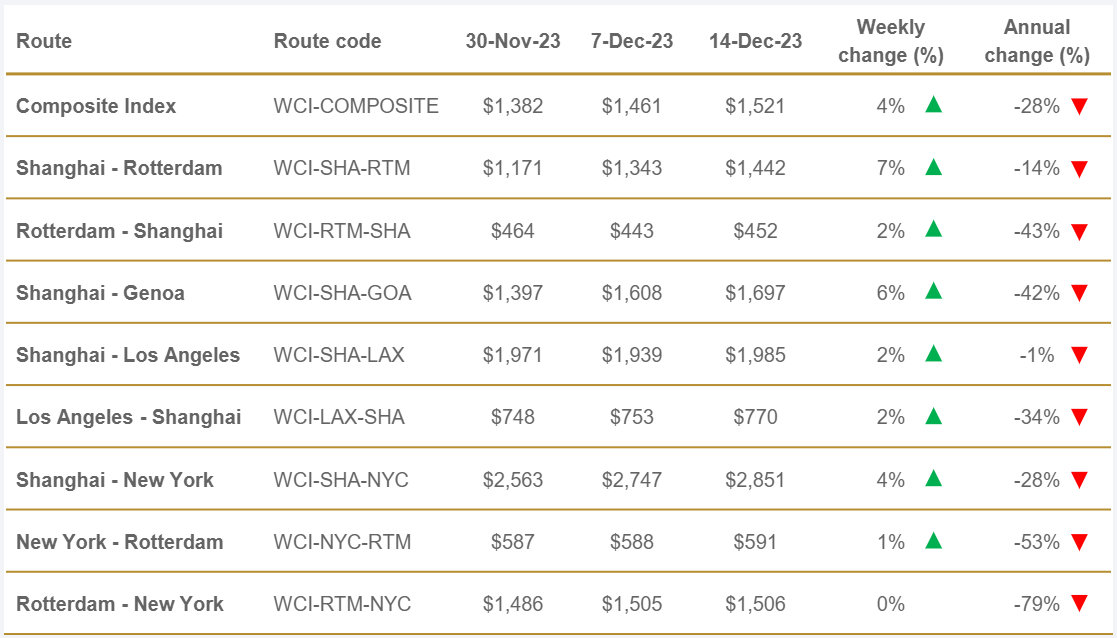Click red down arrow for Rotterdam - New York
Image resolution: width=1117 pixels, height=638 pixels.
[1079, 605]
